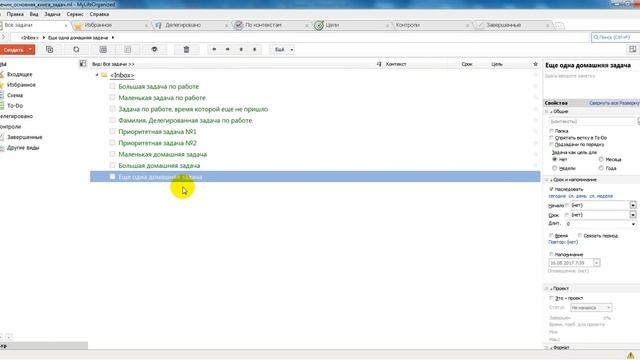This screenshot has height=360, width=640.
Task: Toggle the Папка checkbox
Action: pyautogui.click(x=551, y=131)
